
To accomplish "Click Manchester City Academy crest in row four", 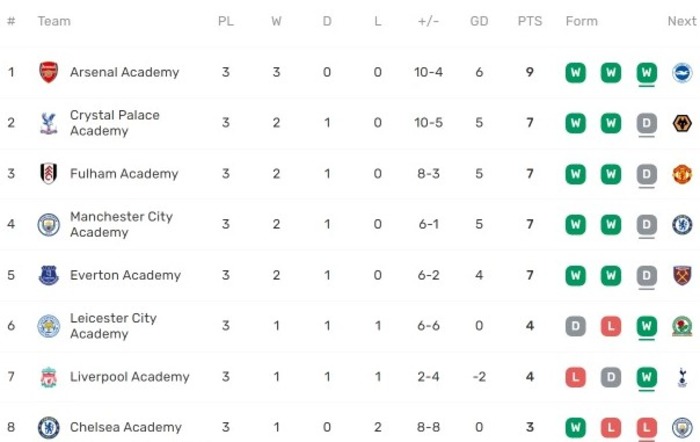I will click(49, 224).
